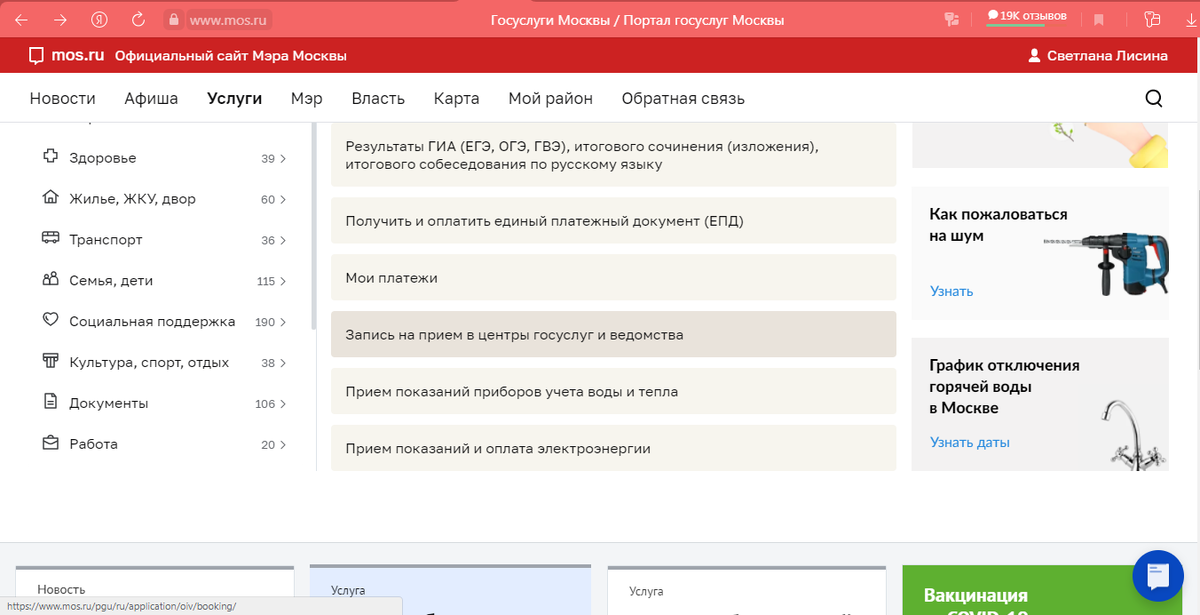
Task: Open the Новости menu item
Action: click(x=63, y=98)
